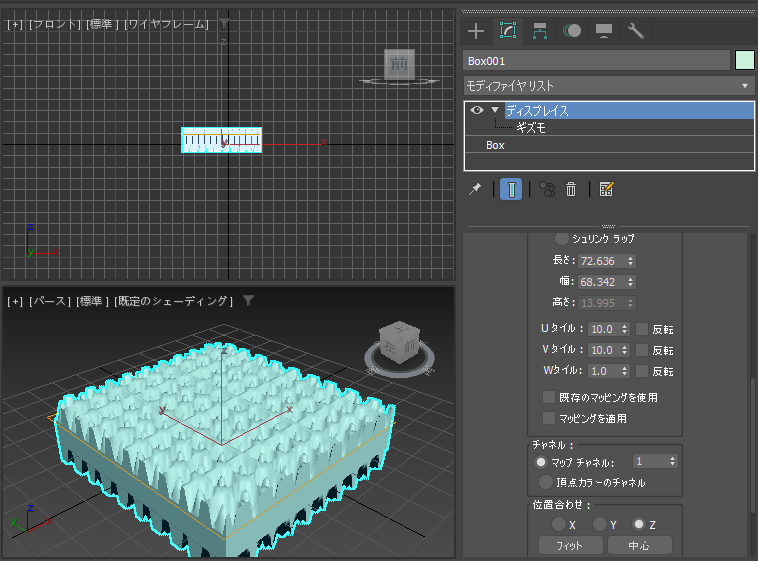Enable the W タイル 反転 checkbox
This screenshot has width=758, height=561.
(642, 371)
